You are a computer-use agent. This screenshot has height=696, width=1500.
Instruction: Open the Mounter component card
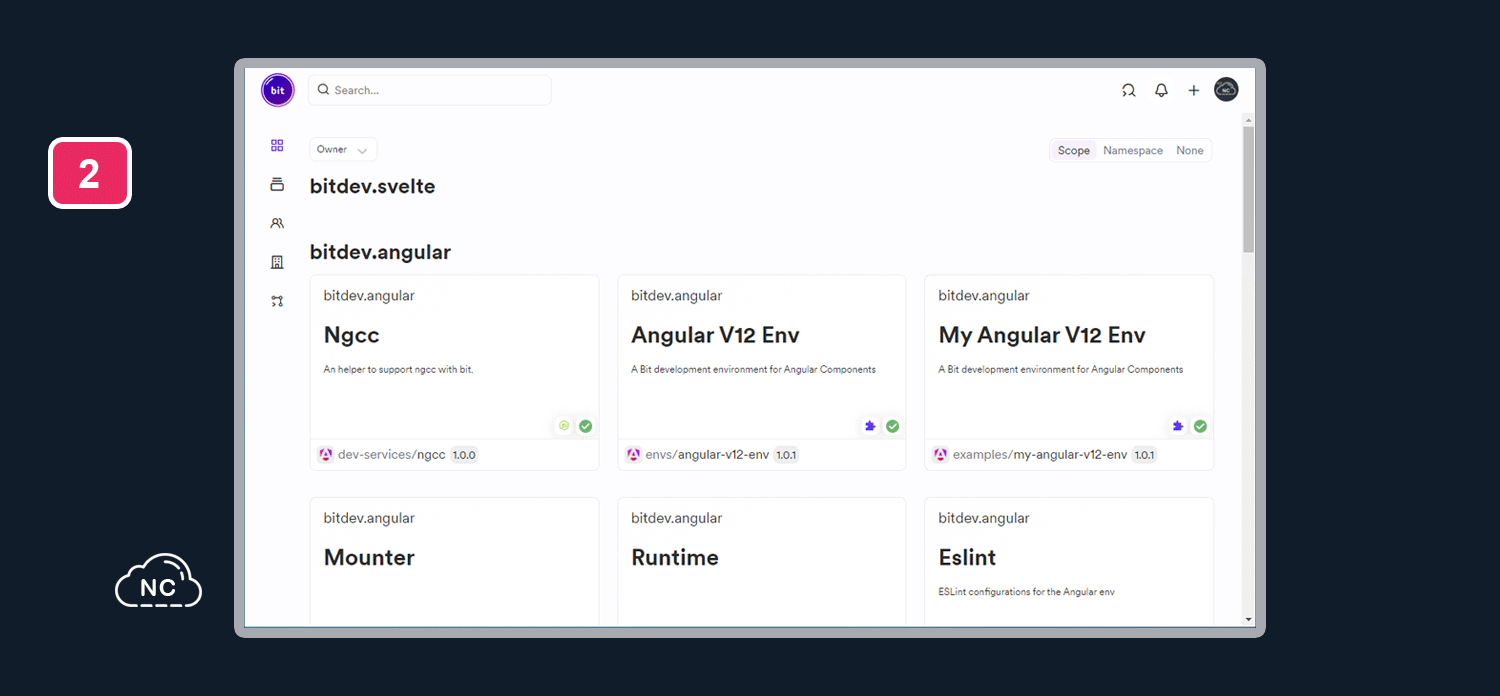[x=454, y=562]
